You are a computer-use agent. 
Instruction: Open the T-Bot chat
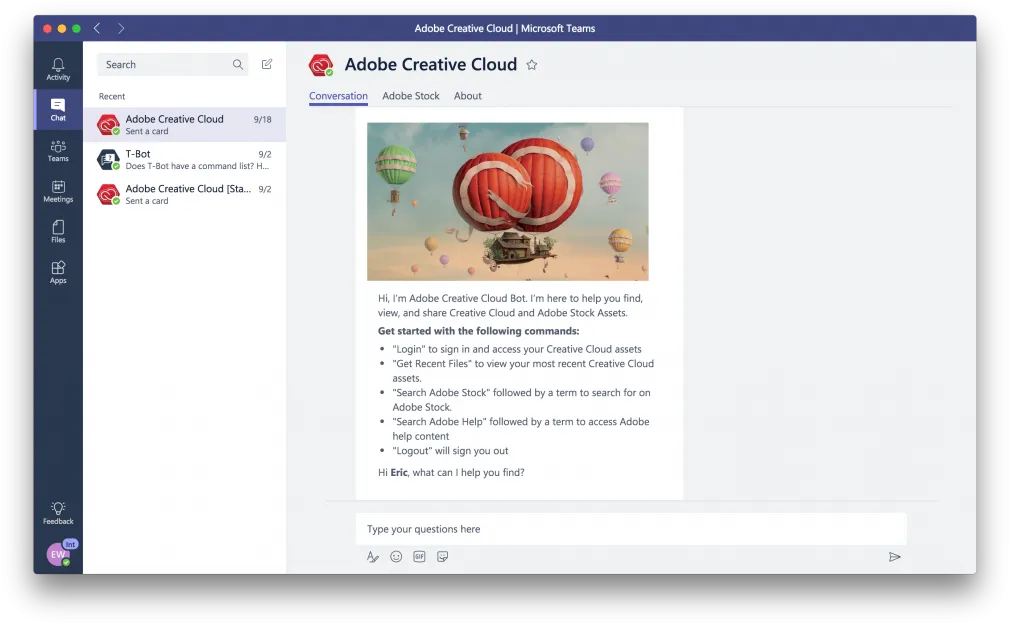(185, 160)
